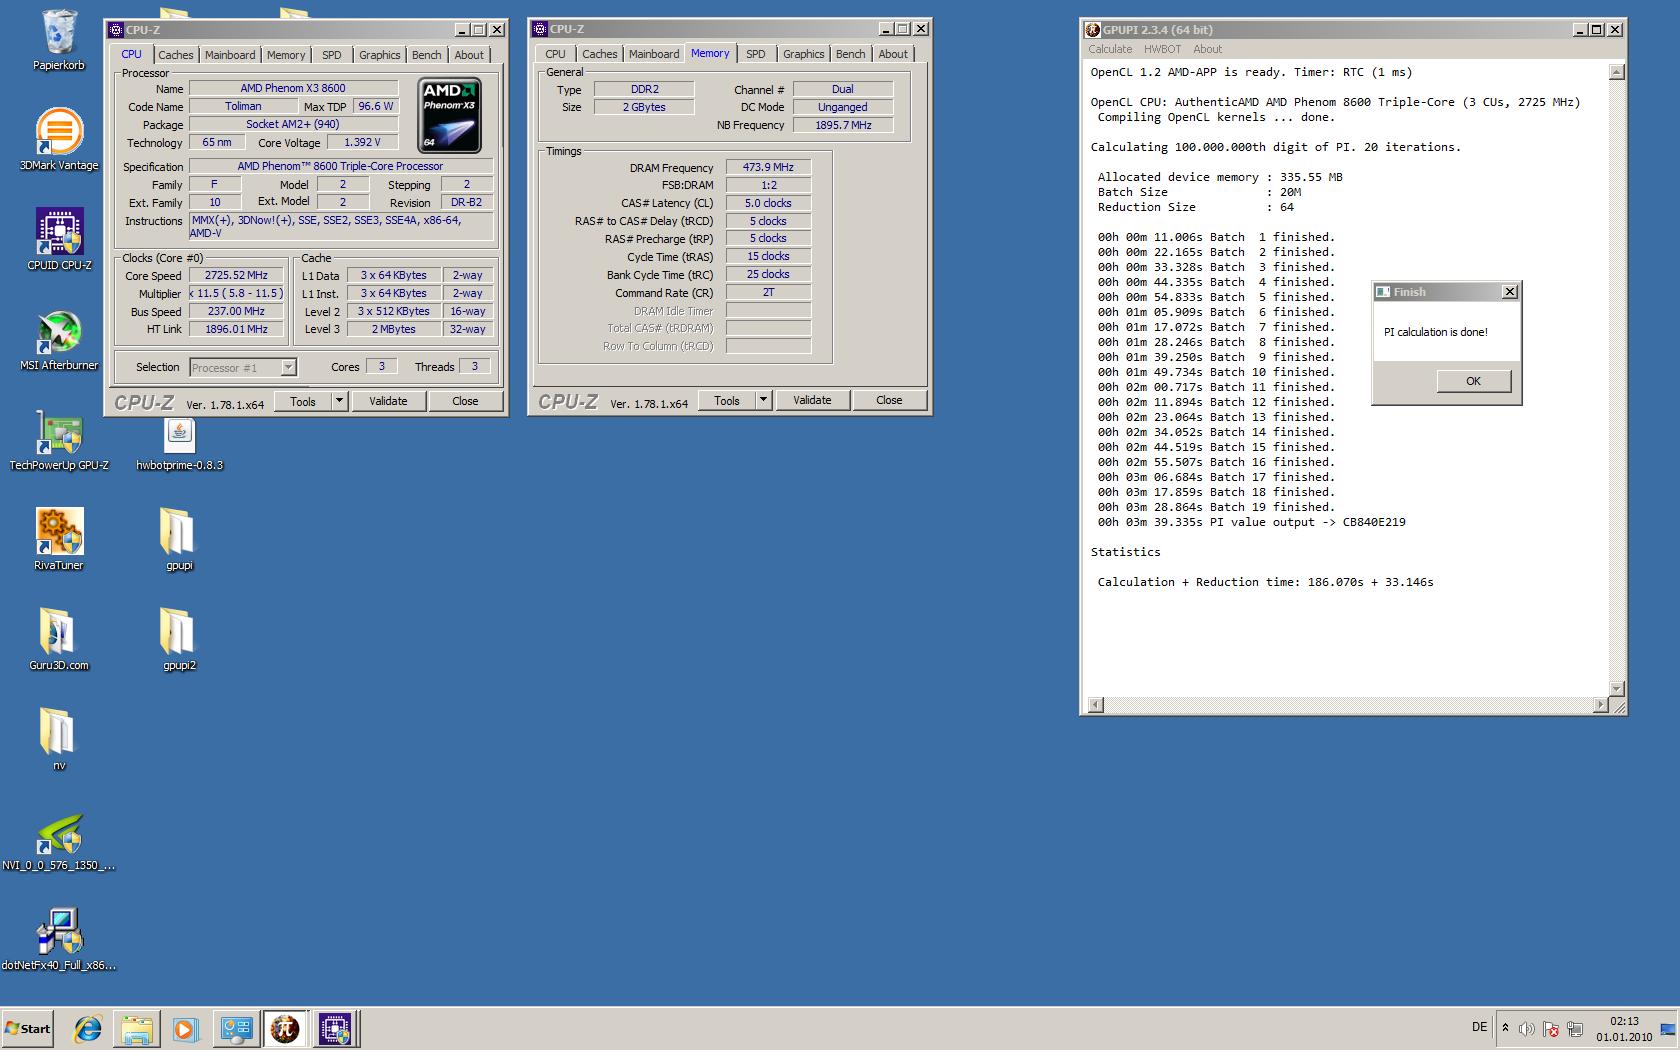Open the gpupi folder on desktop
This screenshot has height=1050, width=1680.
tap(179, 540)
